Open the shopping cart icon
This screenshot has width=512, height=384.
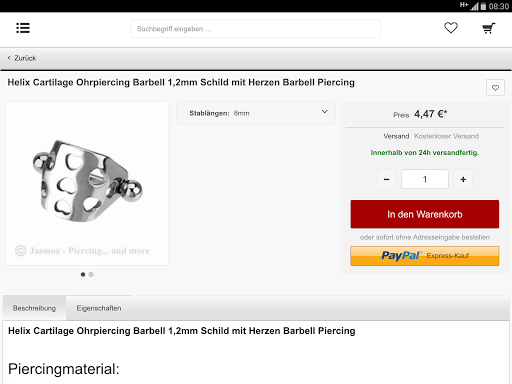click(489, 28)
